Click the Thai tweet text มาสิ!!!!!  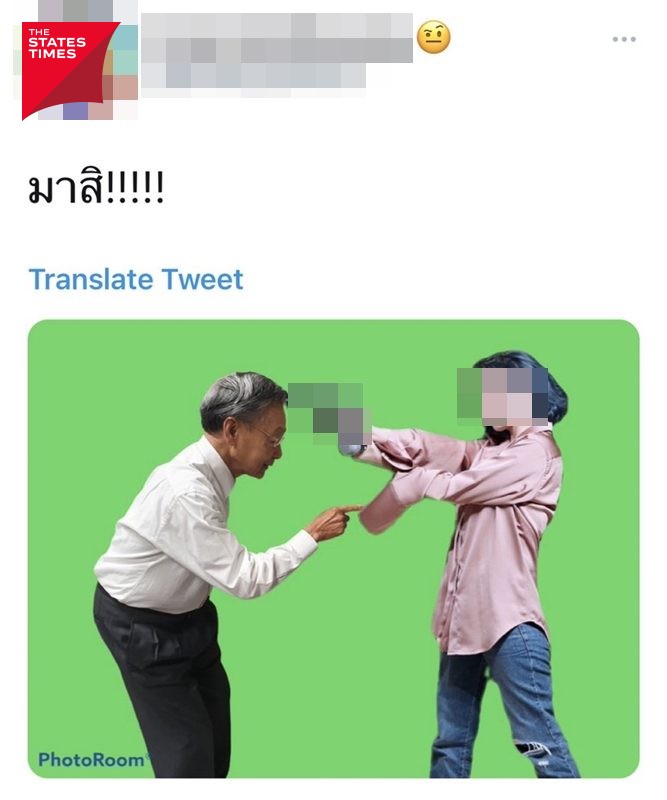pos(96,188)
